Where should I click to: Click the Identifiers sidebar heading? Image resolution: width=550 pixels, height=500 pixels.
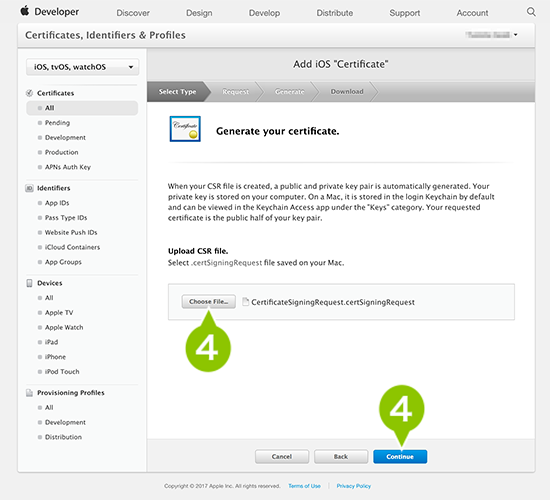54,188
